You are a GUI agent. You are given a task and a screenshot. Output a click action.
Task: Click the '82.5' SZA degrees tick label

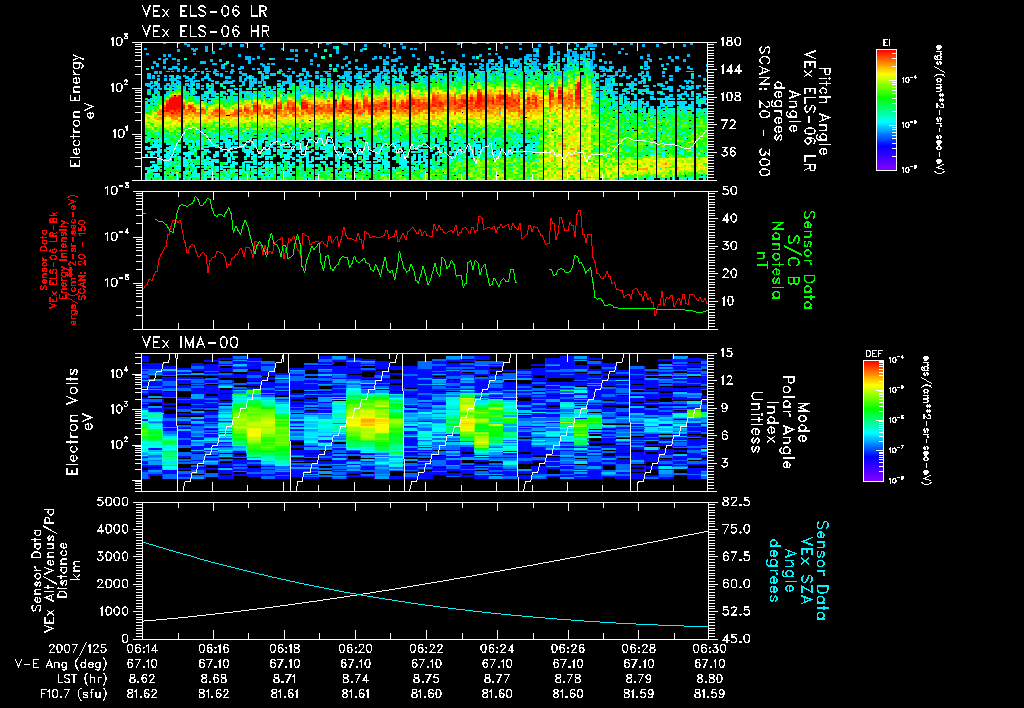[735, 502]
